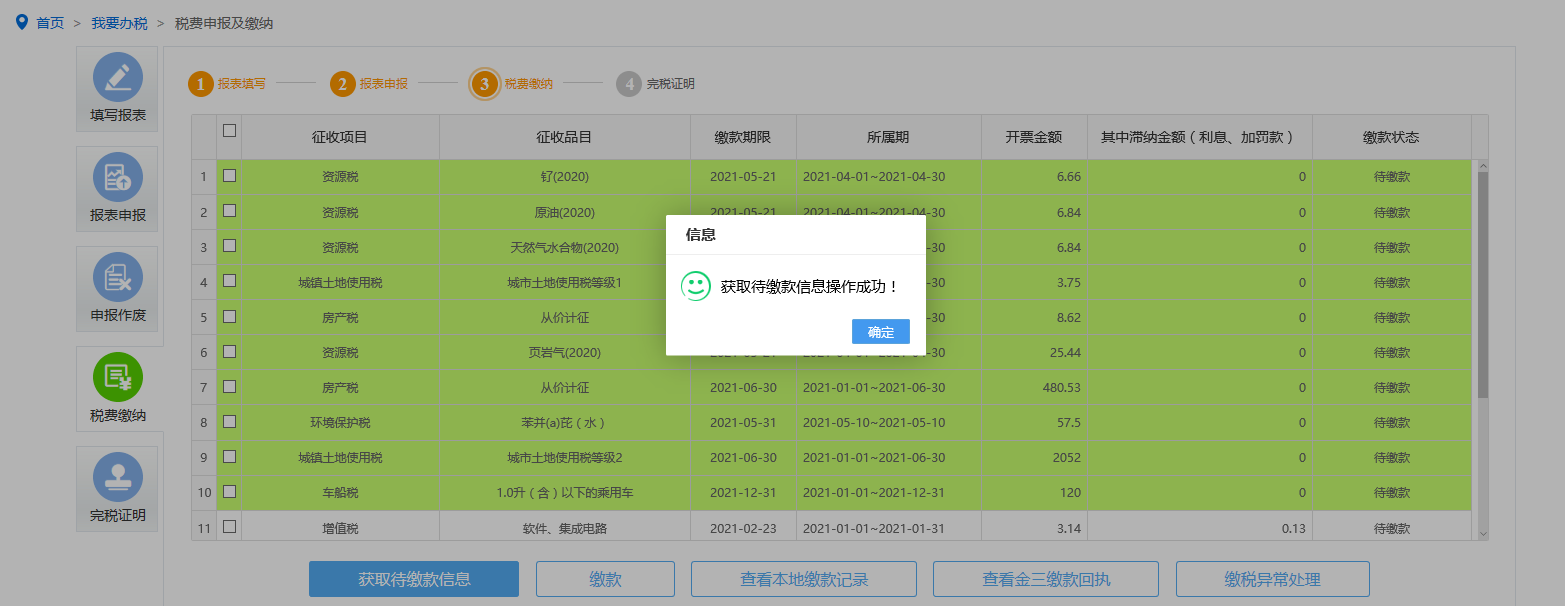Click the 待缴款 status in row 11
The height and width of the screenshot is (606, 1565).
pyautogui.click(x=1391, y=528)
